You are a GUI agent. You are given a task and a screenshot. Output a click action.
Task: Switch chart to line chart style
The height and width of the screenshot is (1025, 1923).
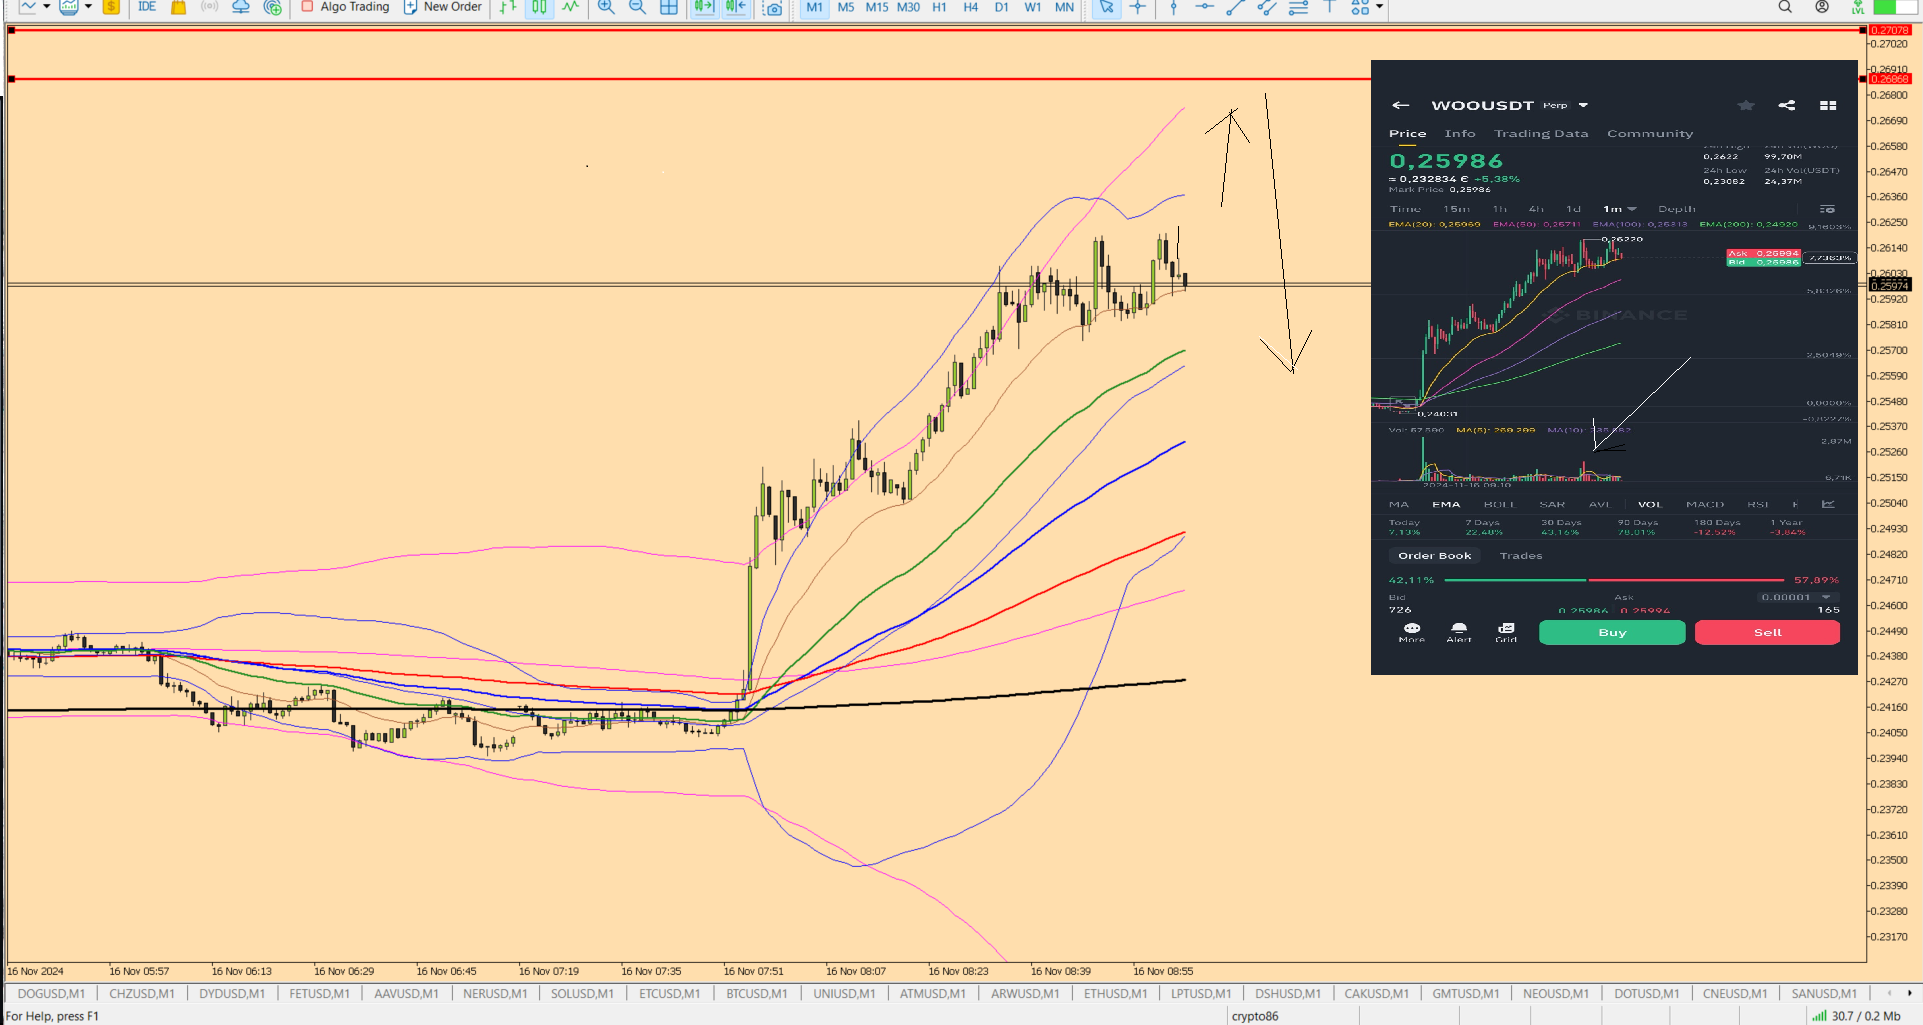[570, 7]
